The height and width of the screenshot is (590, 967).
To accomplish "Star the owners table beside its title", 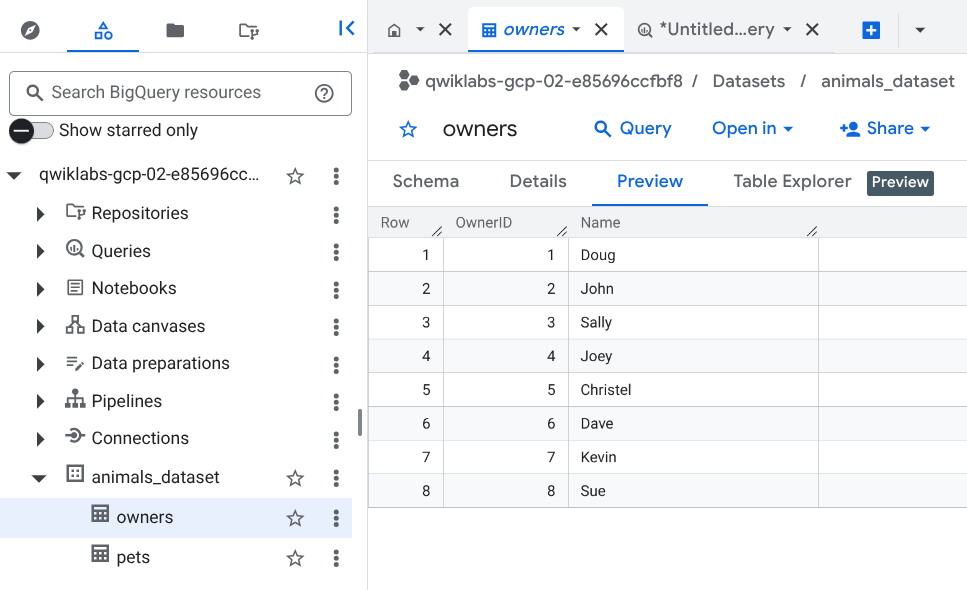I will [x=408, y=129].
